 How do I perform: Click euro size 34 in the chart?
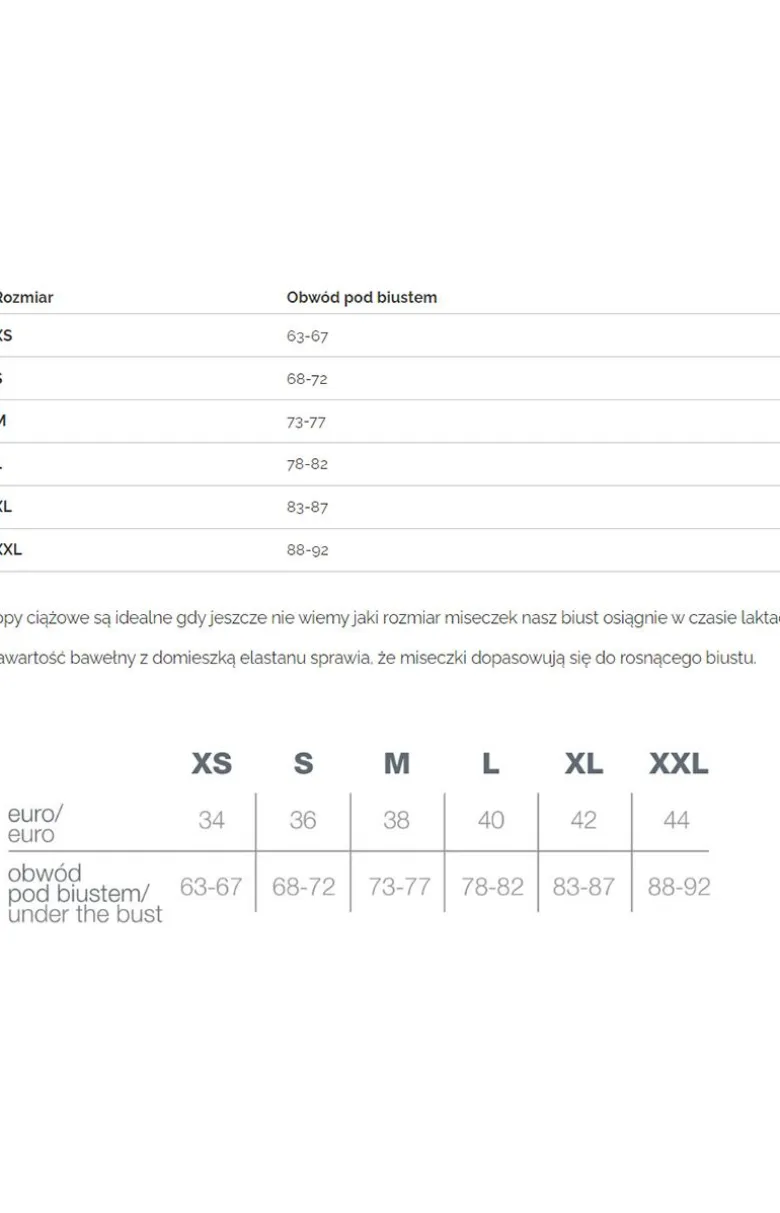click(211, 820)
